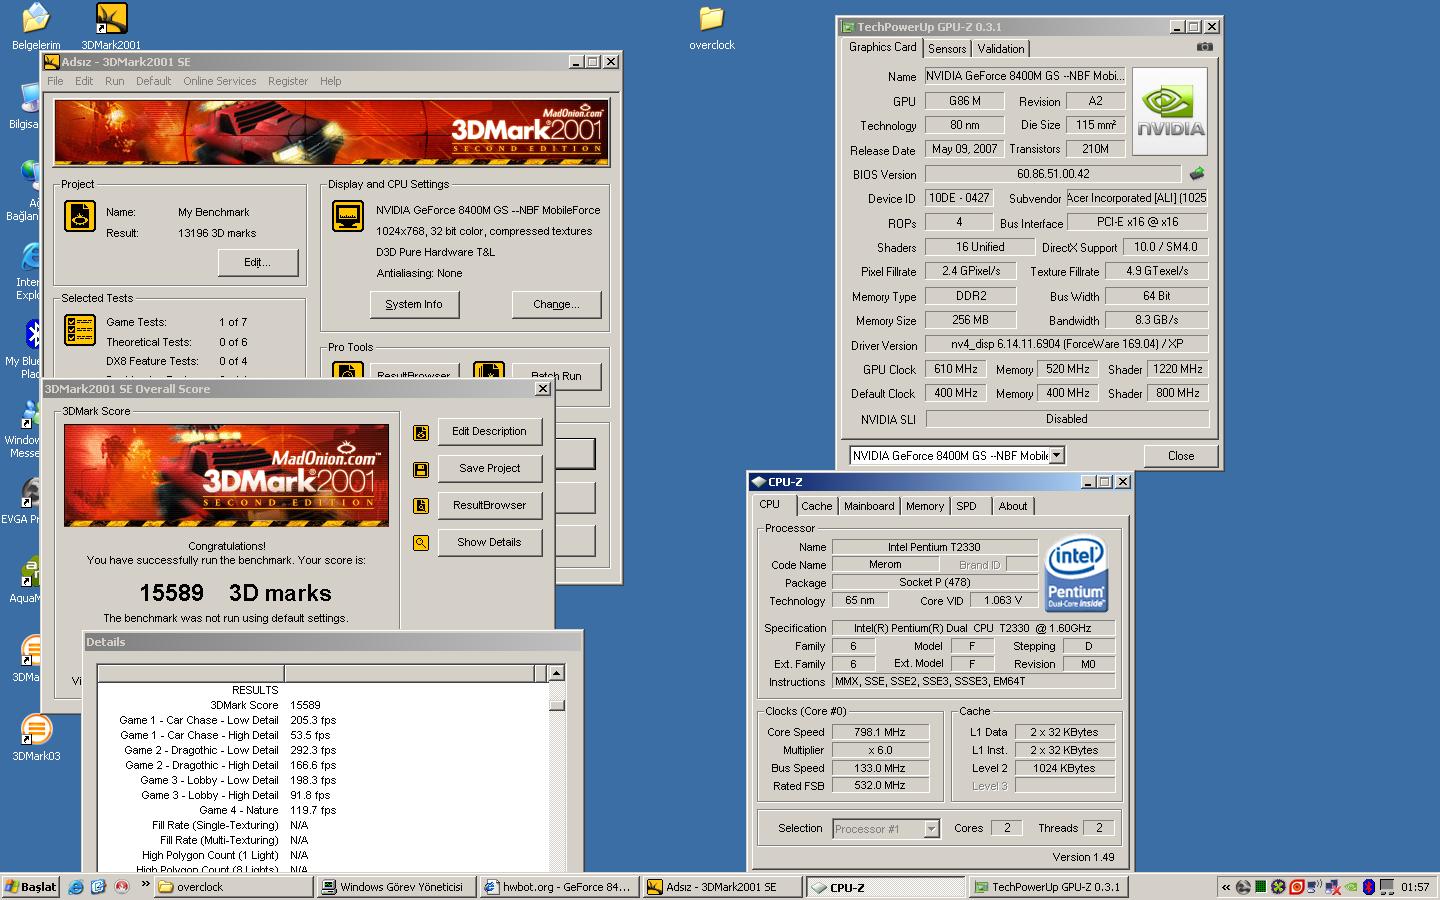1440x900 pixels.
Task: Open the Online Services menu
Action: point(219,81)
